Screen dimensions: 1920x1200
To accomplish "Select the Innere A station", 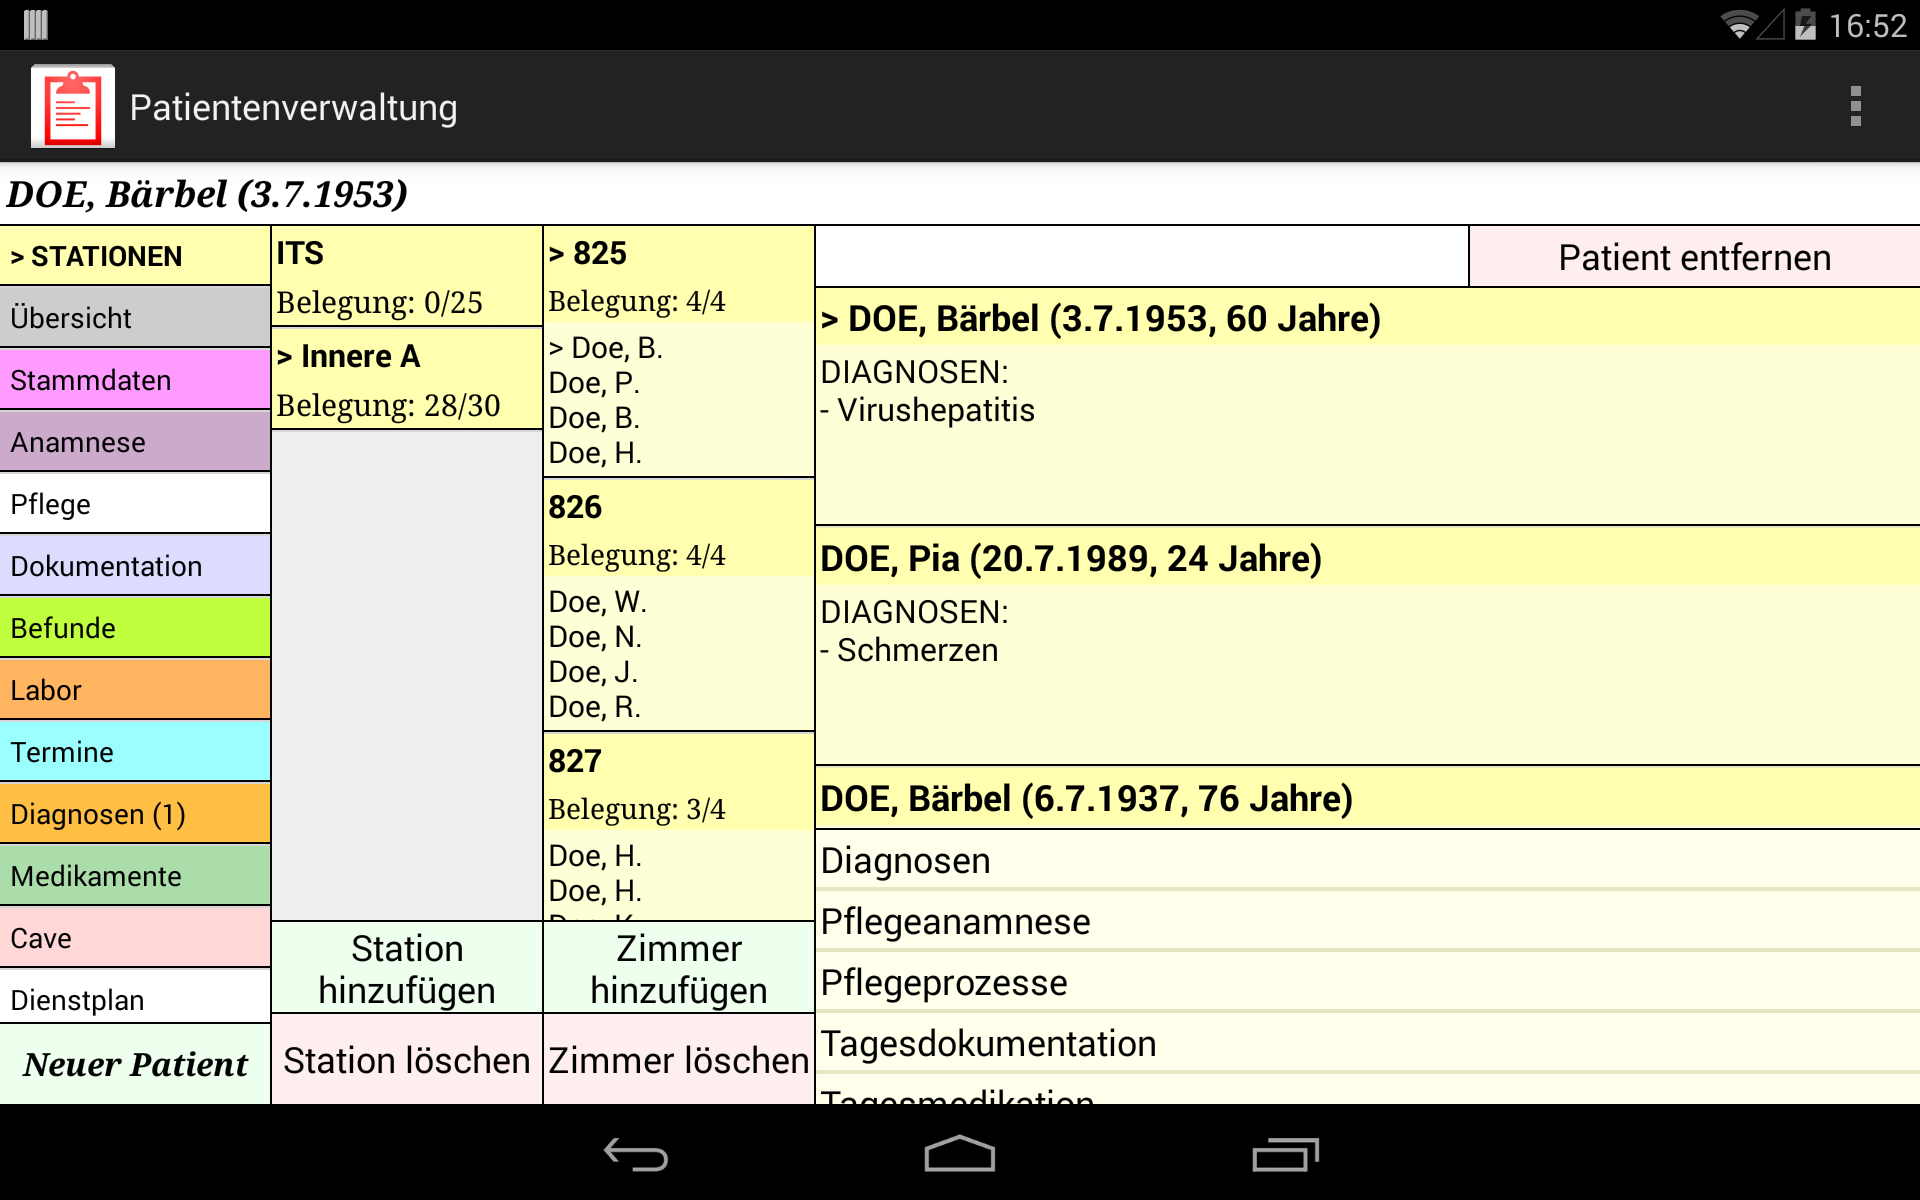I will (x=407, y=379).
